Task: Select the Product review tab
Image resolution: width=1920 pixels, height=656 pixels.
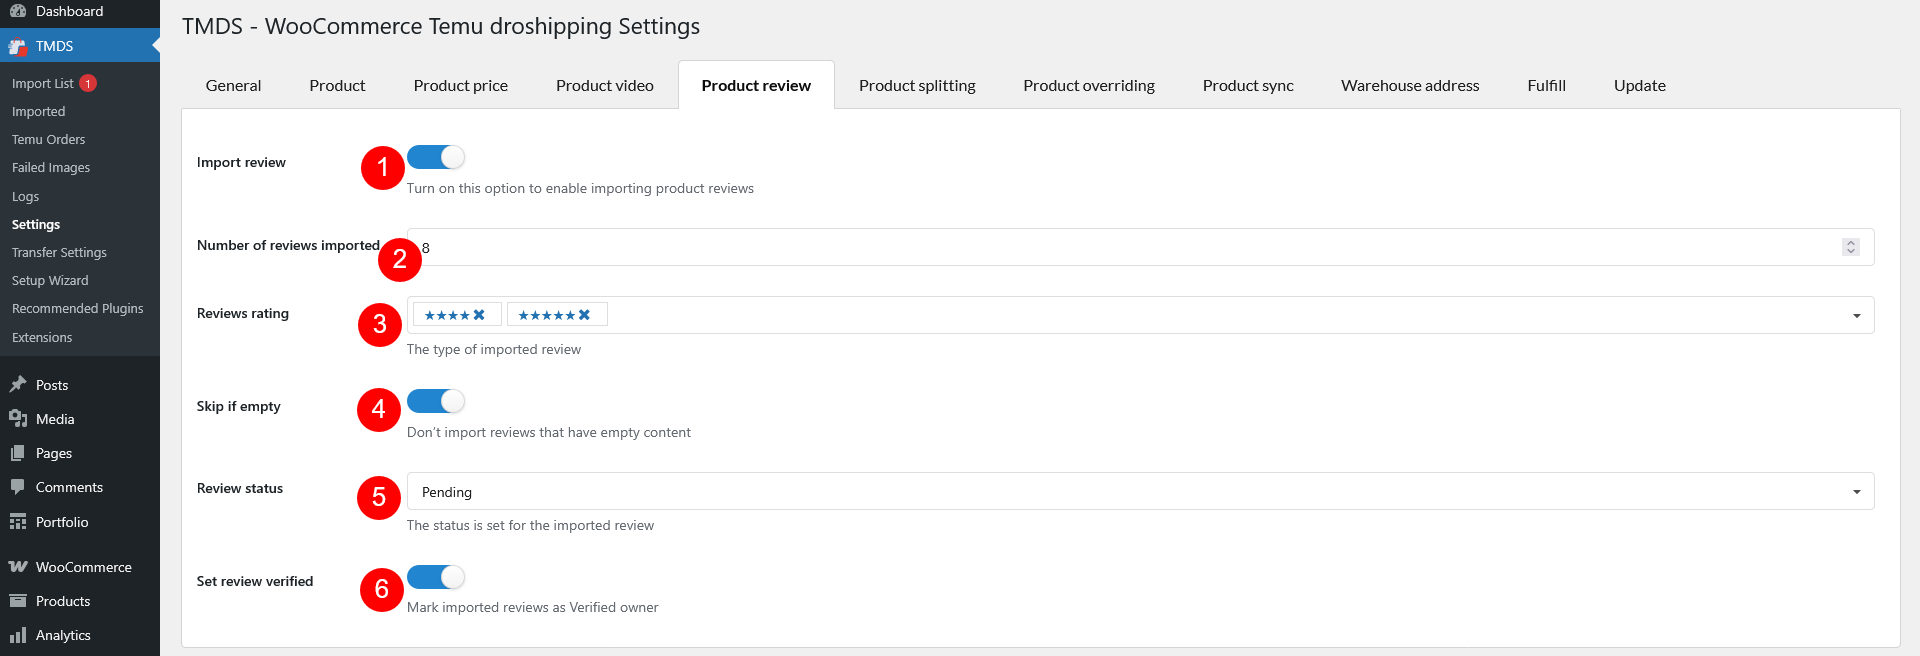Action: pyautogui.click(x=756, y=86)
